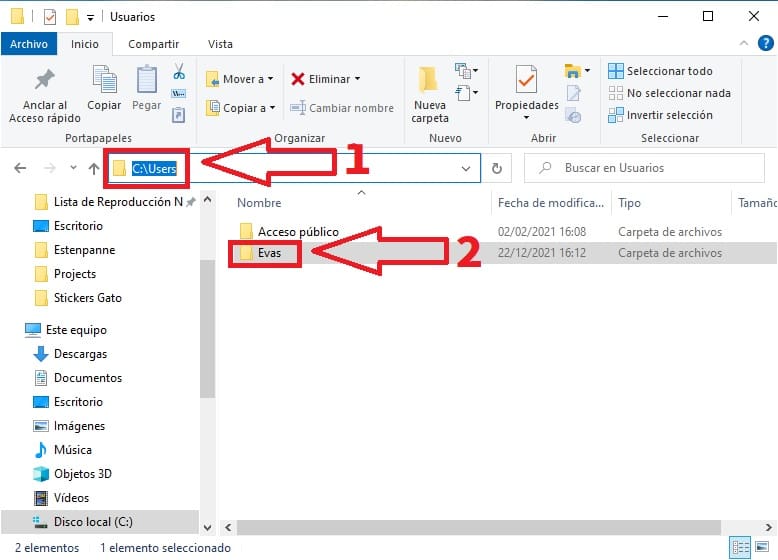Collapse the ribbon with the chevron

pos(743,43)
